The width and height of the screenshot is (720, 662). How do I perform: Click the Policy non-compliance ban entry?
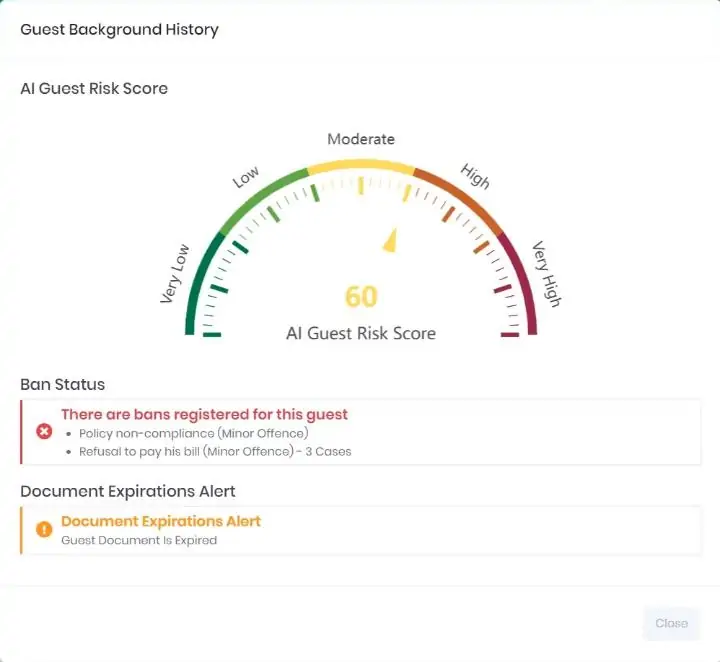(193, 433)
